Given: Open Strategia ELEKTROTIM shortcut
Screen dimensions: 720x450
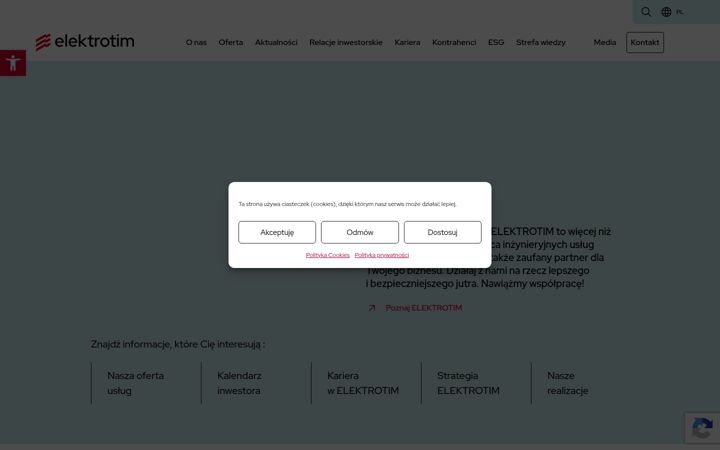Looking at the screenshot, I should (468, 383).
